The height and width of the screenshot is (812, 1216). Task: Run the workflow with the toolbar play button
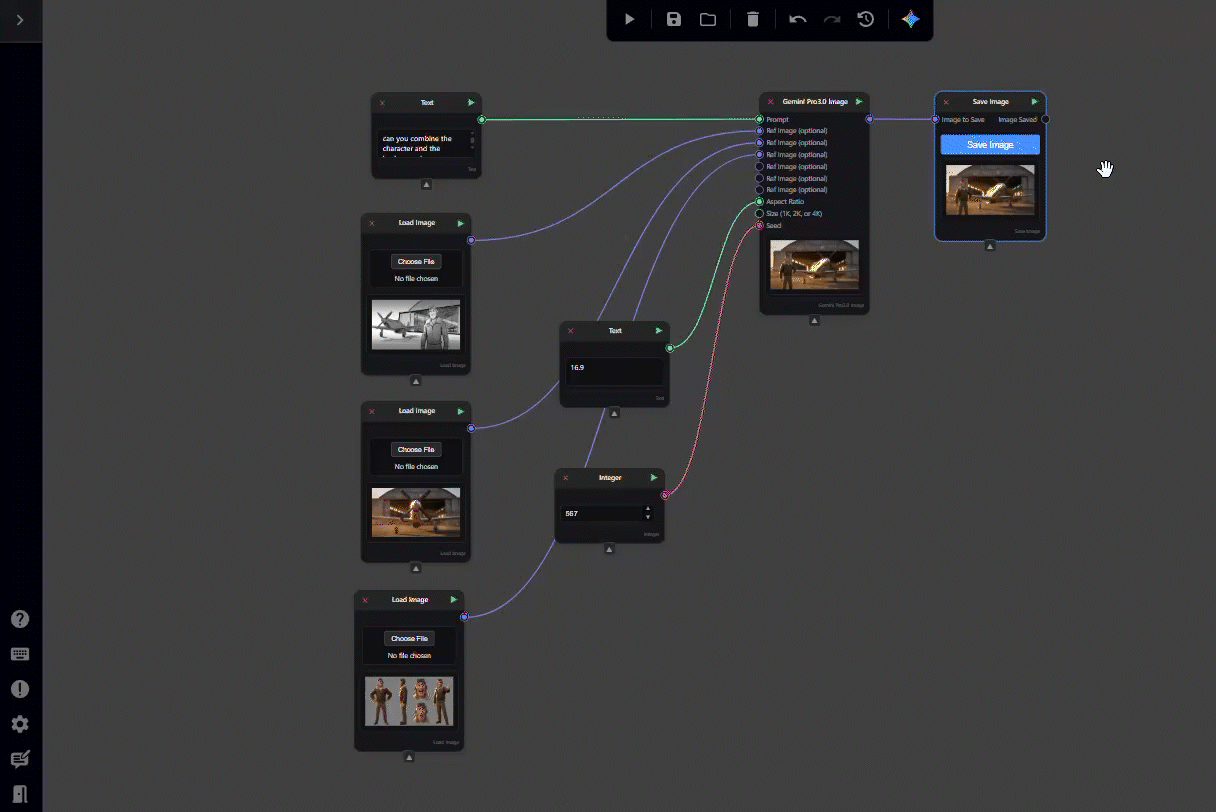(x=629, y=19)
